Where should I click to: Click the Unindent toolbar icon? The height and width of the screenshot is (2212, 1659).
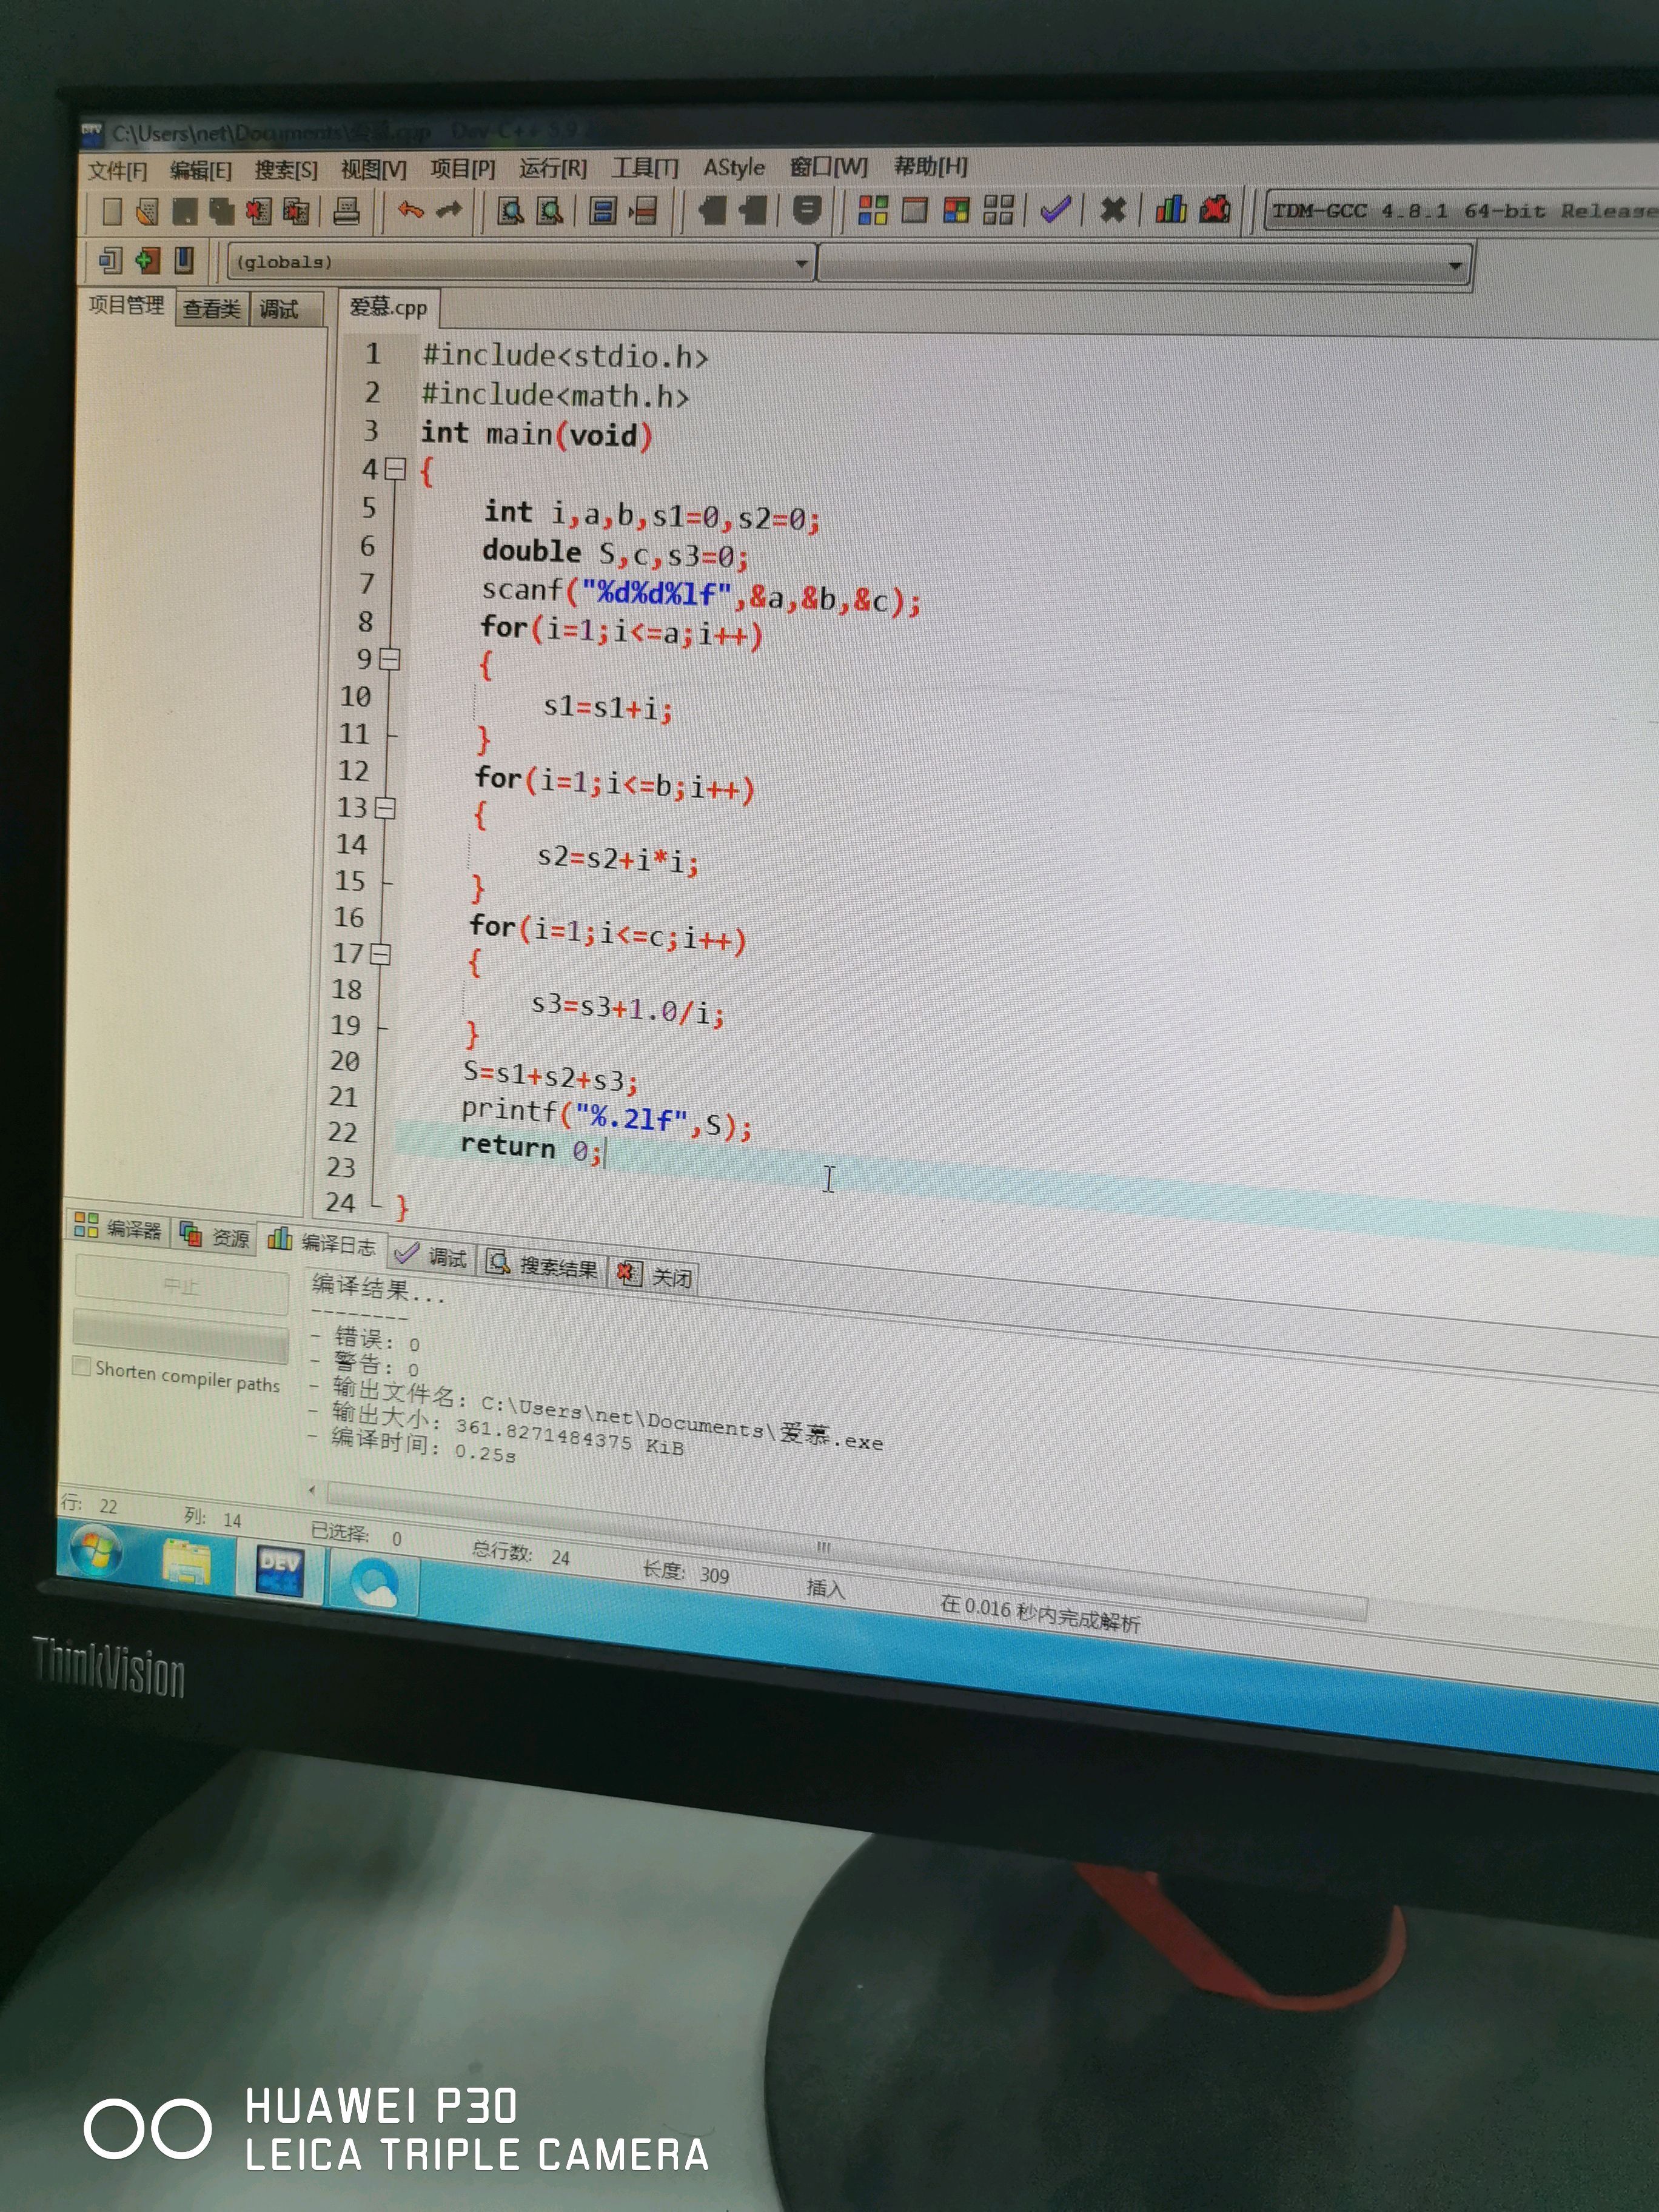click(753, 210)
